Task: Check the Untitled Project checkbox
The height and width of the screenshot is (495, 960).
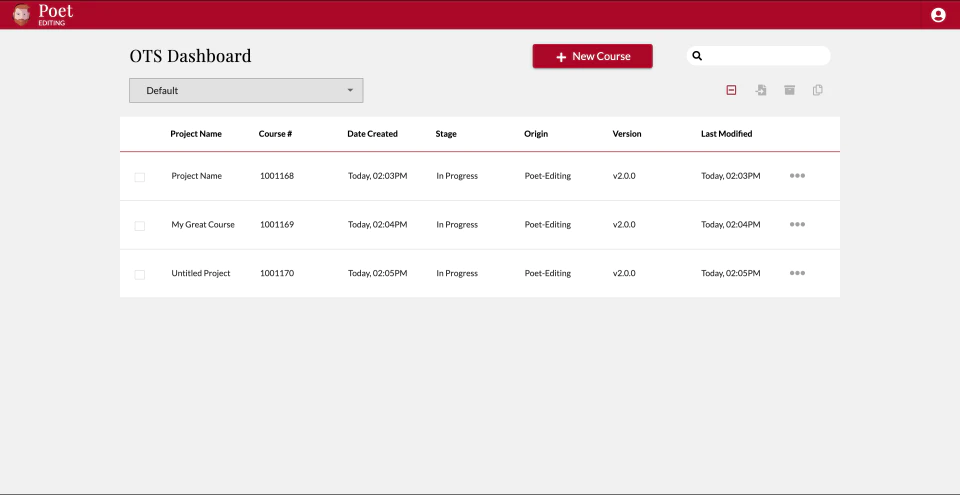Action: pyautogui.click(x=140, y=275)
